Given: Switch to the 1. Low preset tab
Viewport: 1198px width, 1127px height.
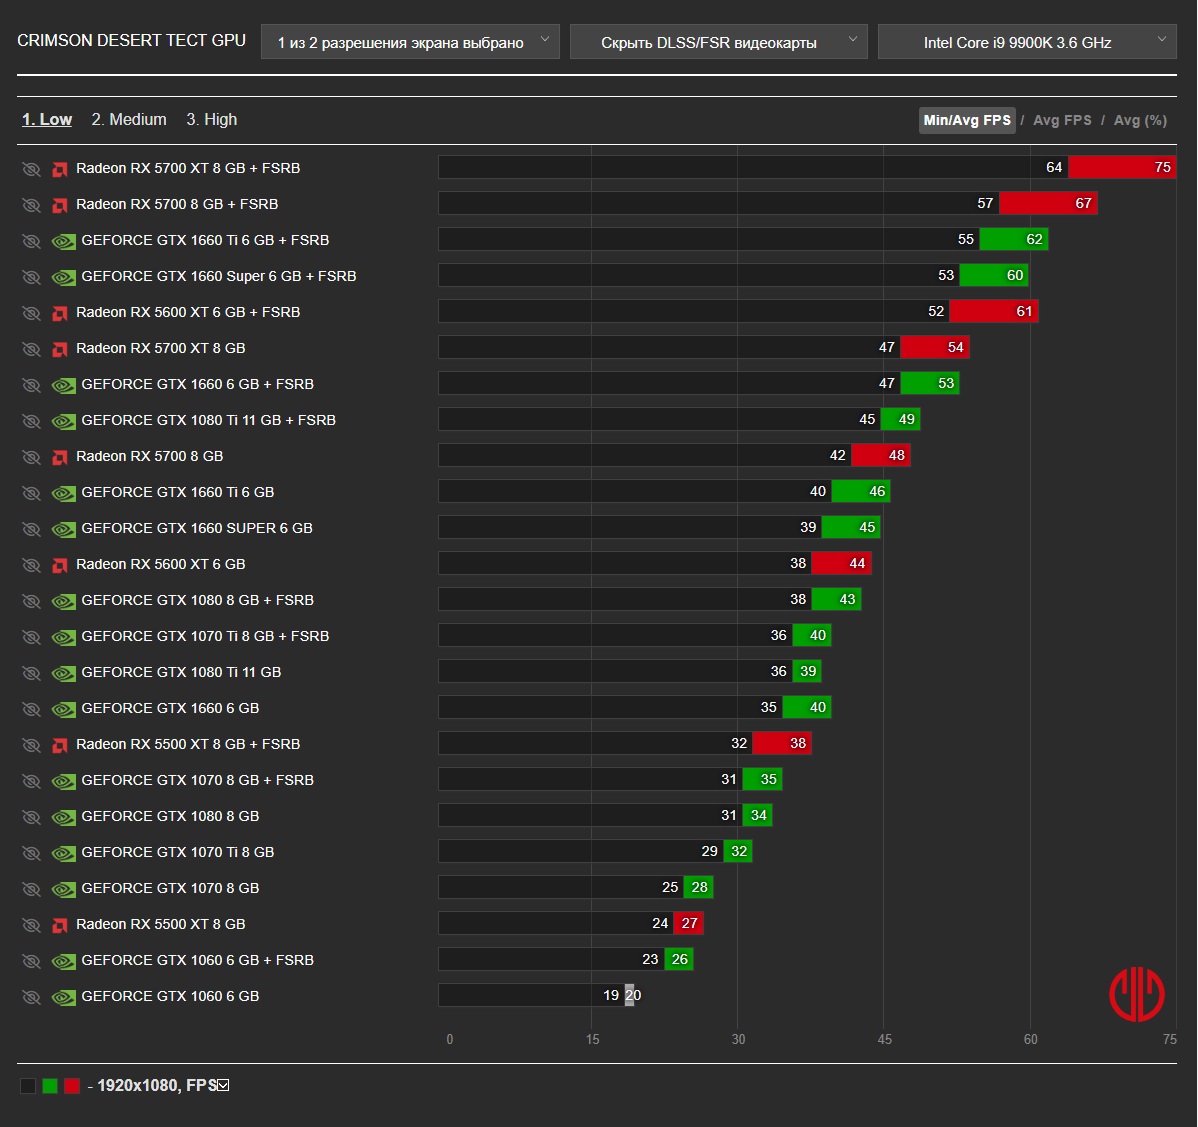Looking at the screenshot, I should 47,119.
